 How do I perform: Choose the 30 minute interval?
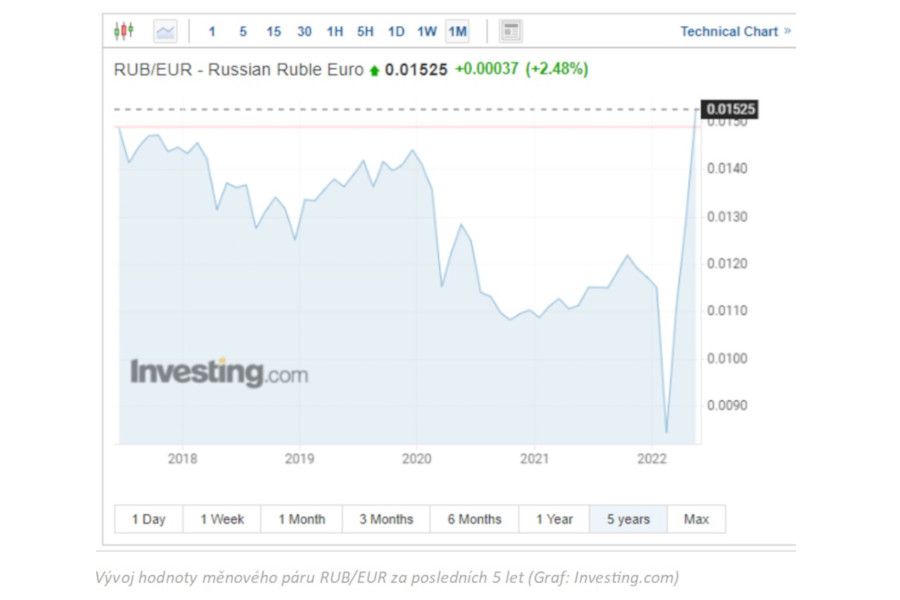tap(304, 31)
